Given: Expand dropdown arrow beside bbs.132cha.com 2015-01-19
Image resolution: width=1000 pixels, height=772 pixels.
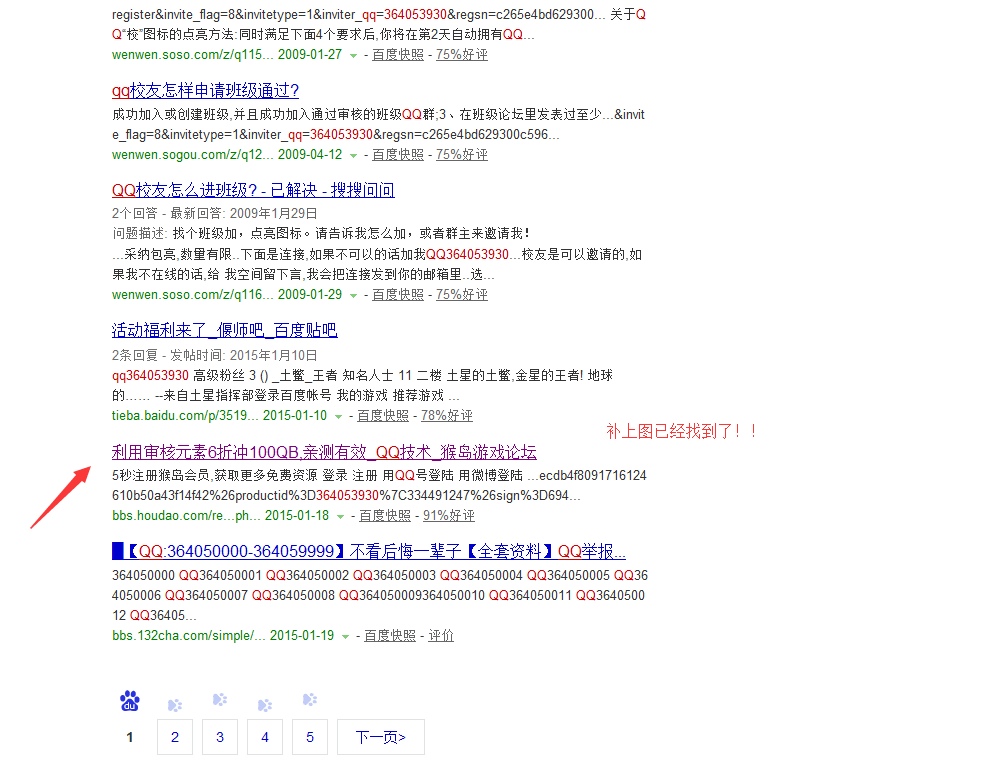Looking at the screenshot, I should click(x=346, y=637).
